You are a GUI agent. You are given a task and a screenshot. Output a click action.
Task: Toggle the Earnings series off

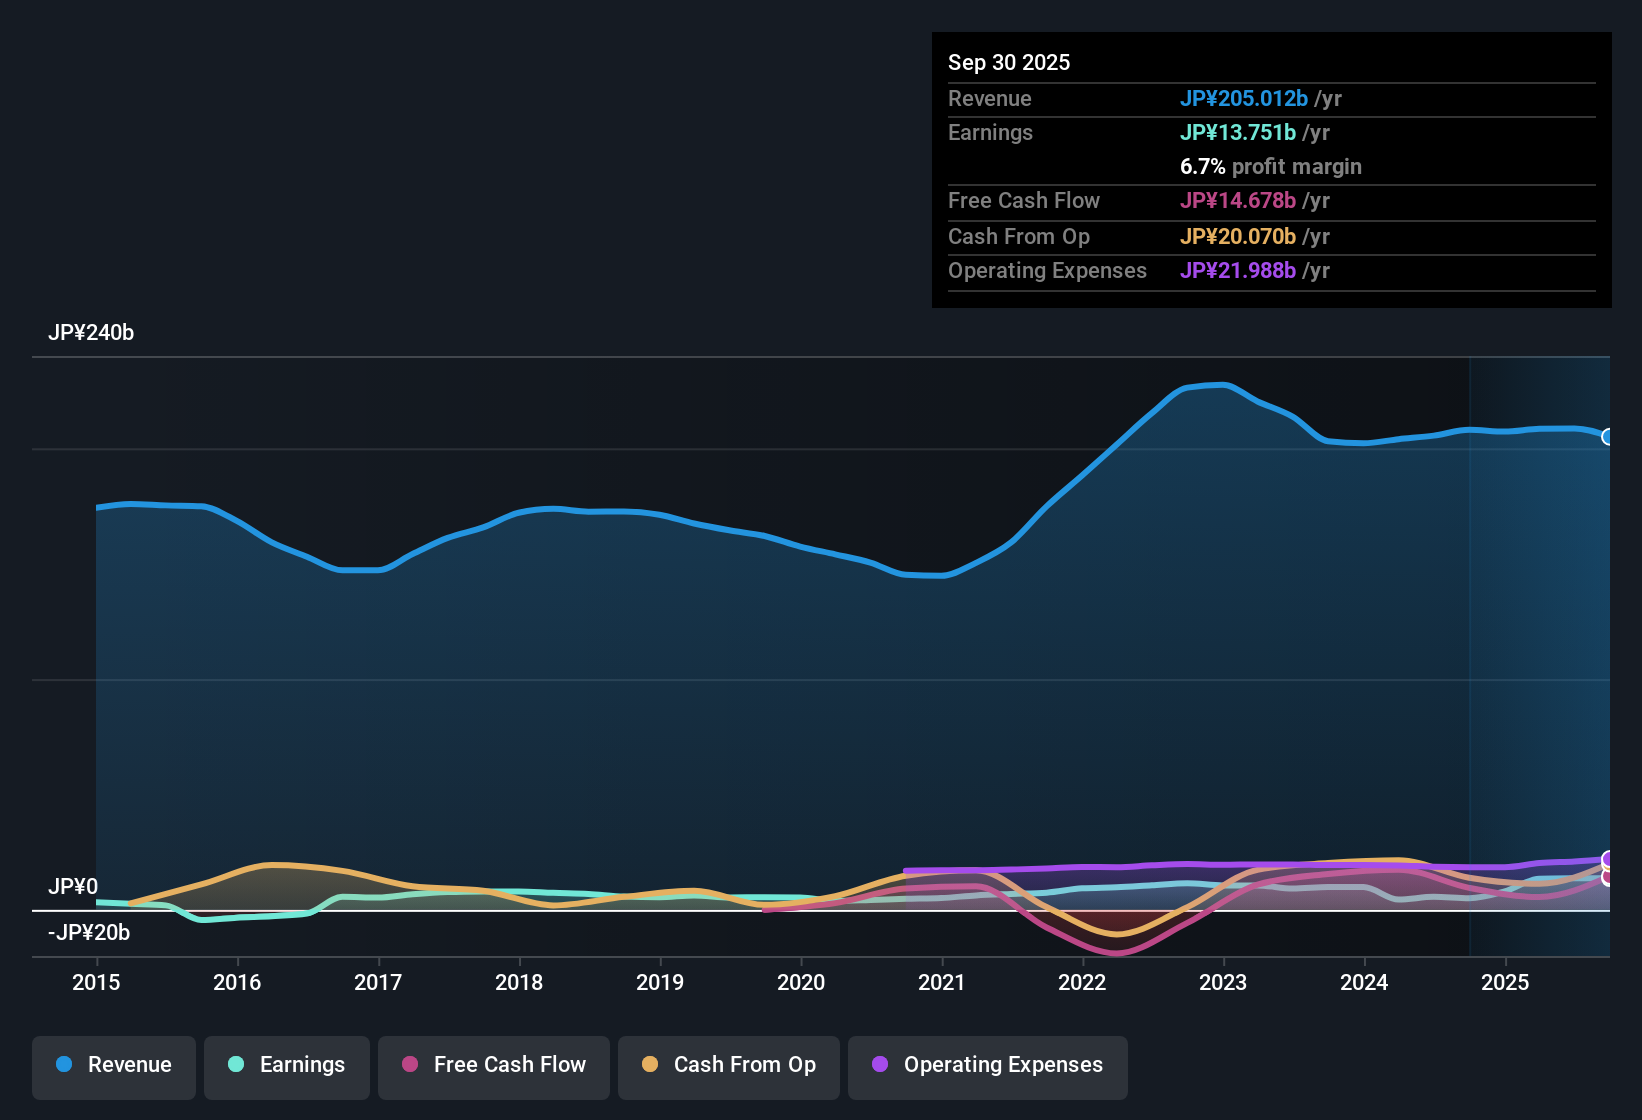[287, 1065]
